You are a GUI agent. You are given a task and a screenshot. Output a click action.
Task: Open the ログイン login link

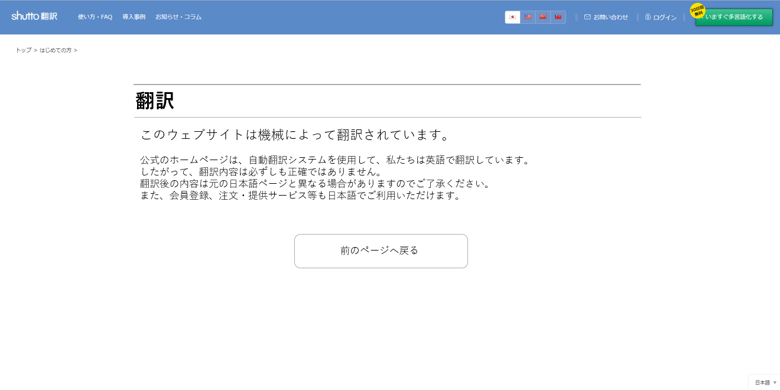[x=661, y=17]
